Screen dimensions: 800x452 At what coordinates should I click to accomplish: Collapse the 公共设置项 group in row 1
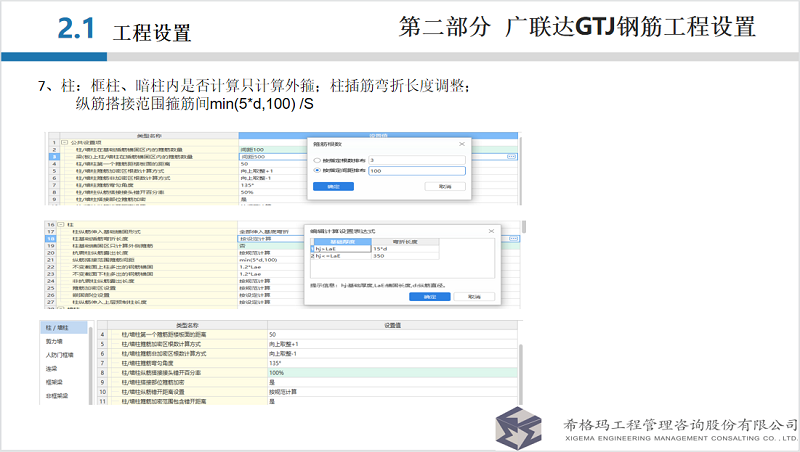click(x=65, y=142)
